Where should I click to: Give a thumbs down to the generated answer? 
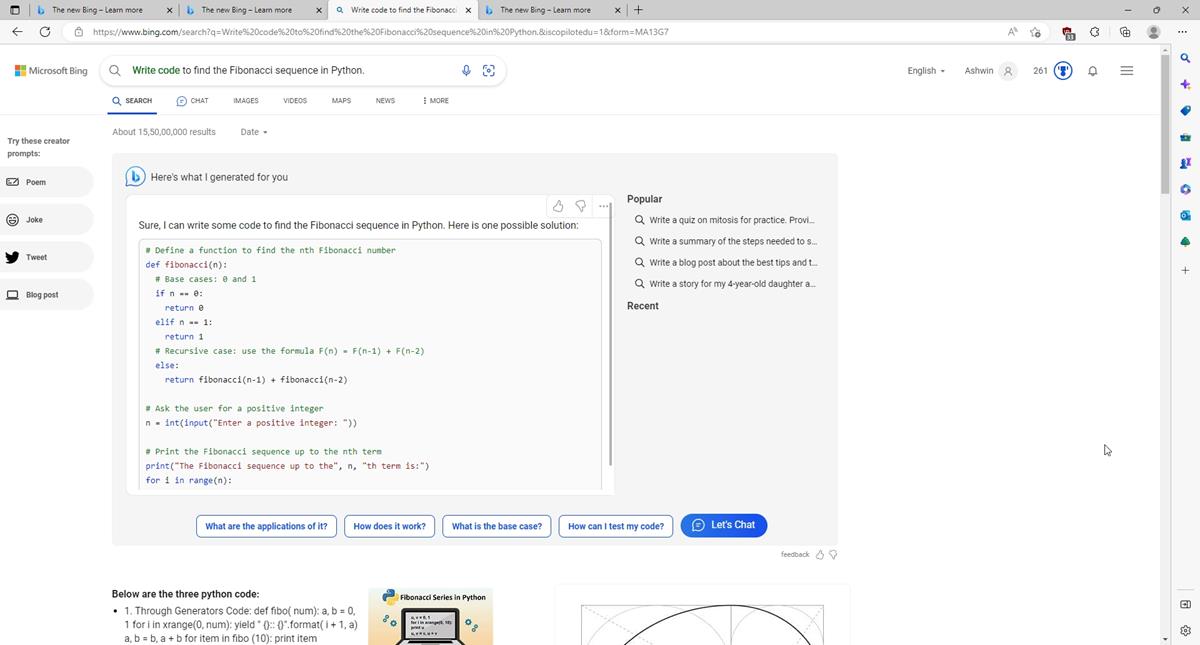tap(581, 206)
